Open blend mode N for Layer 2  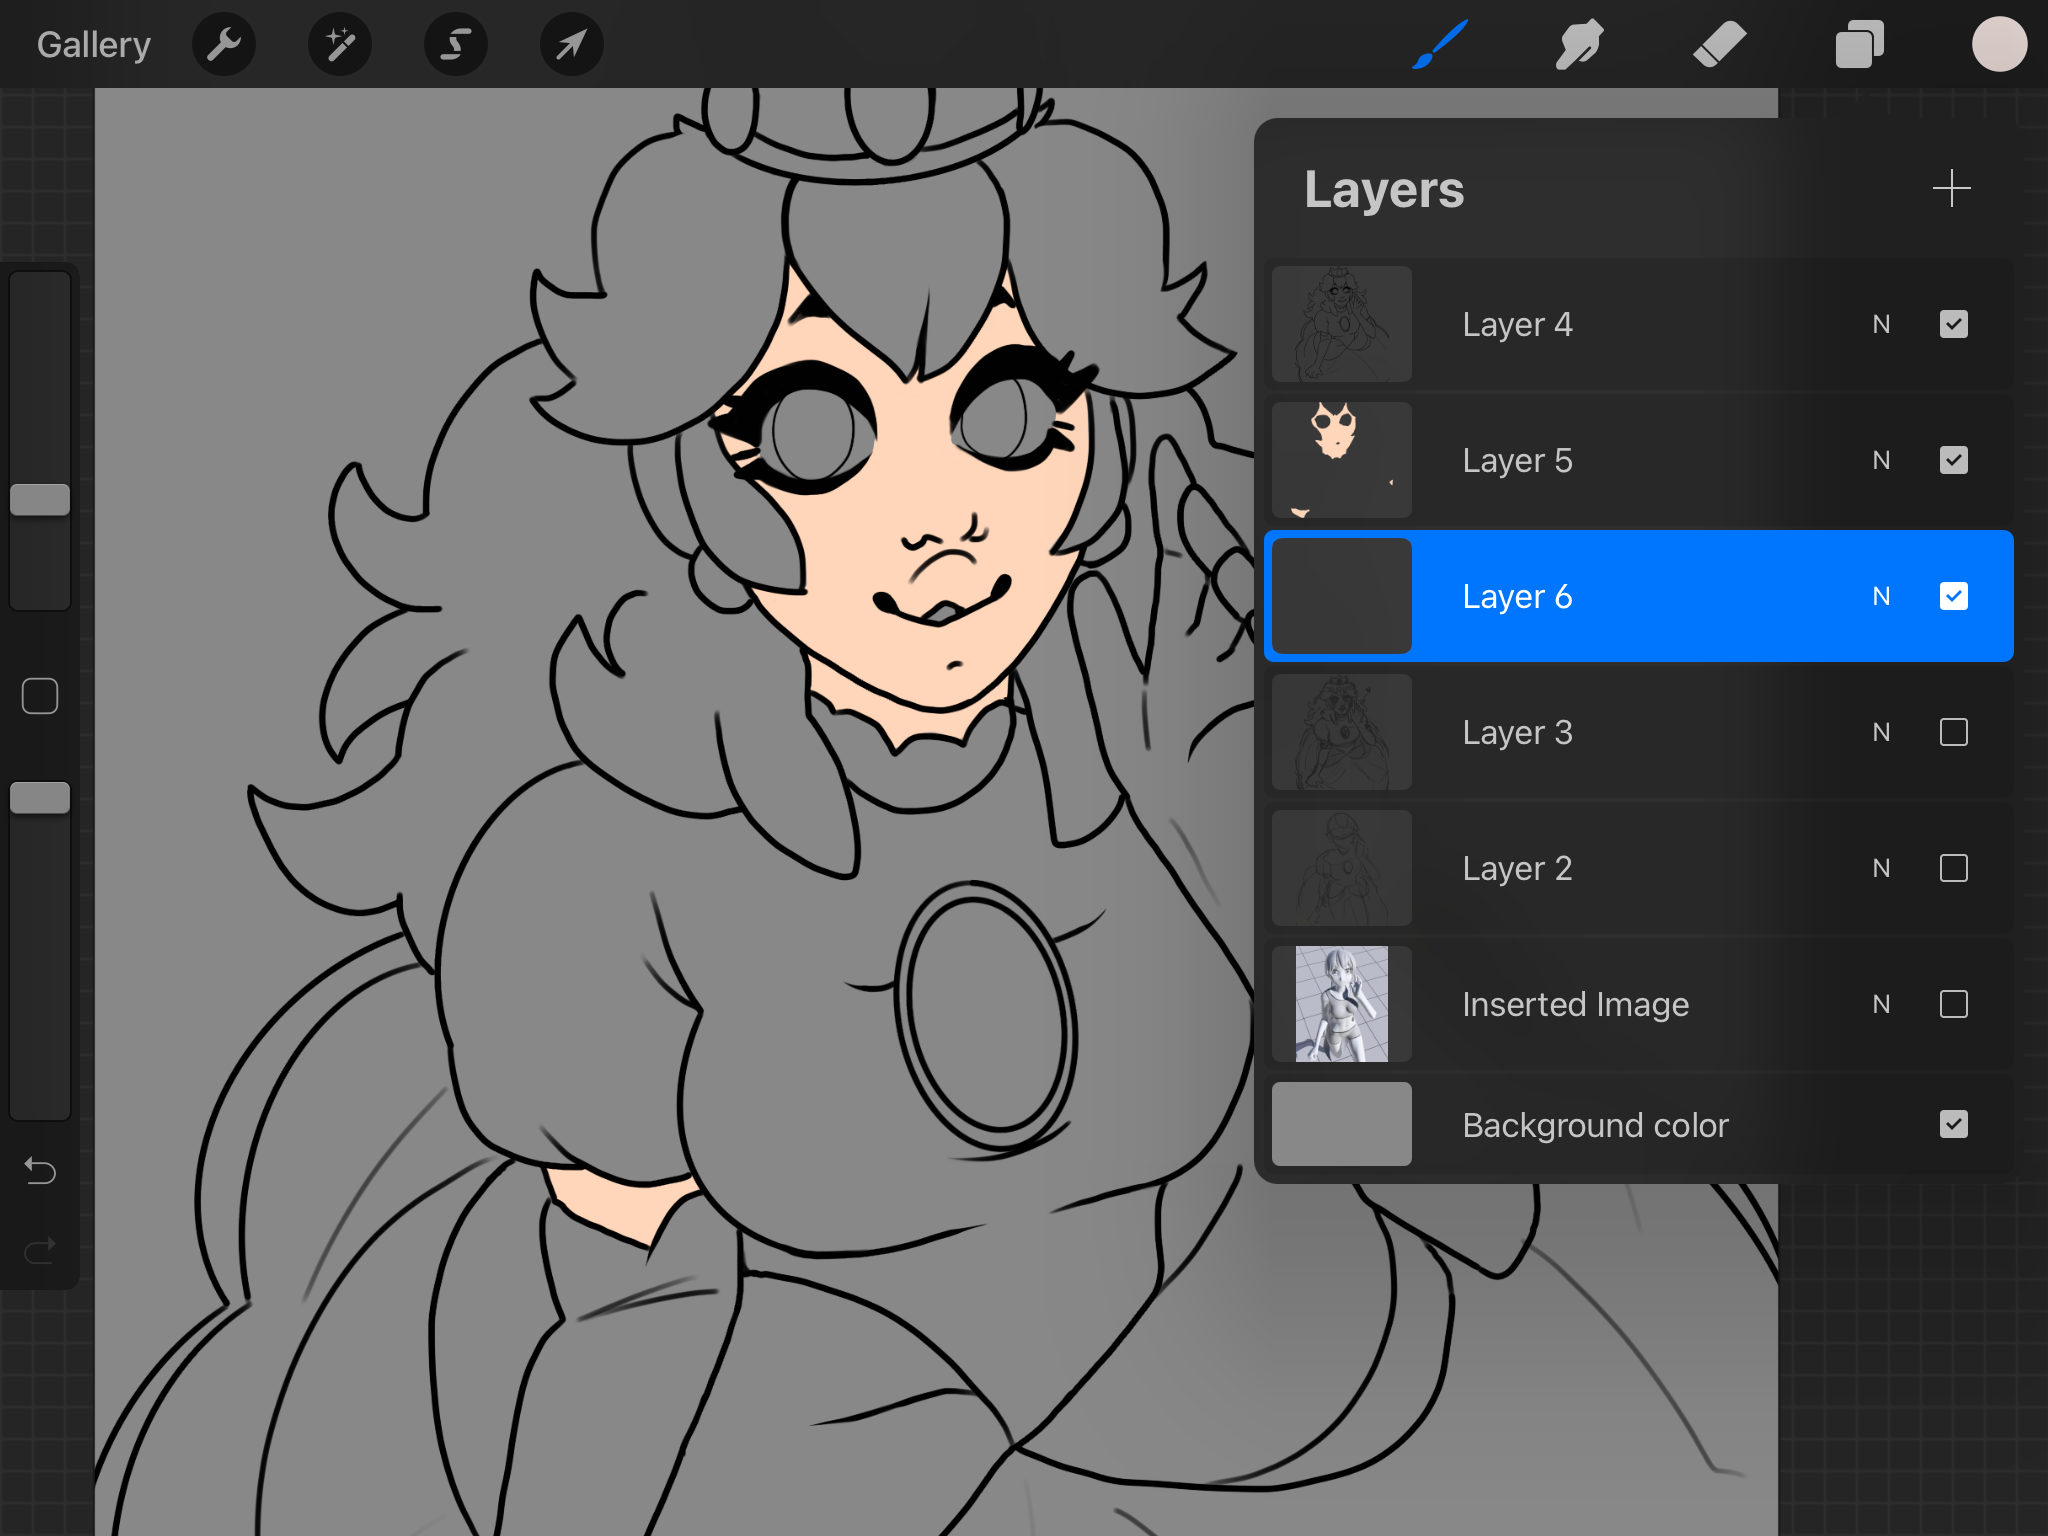tap(1881, 868)
